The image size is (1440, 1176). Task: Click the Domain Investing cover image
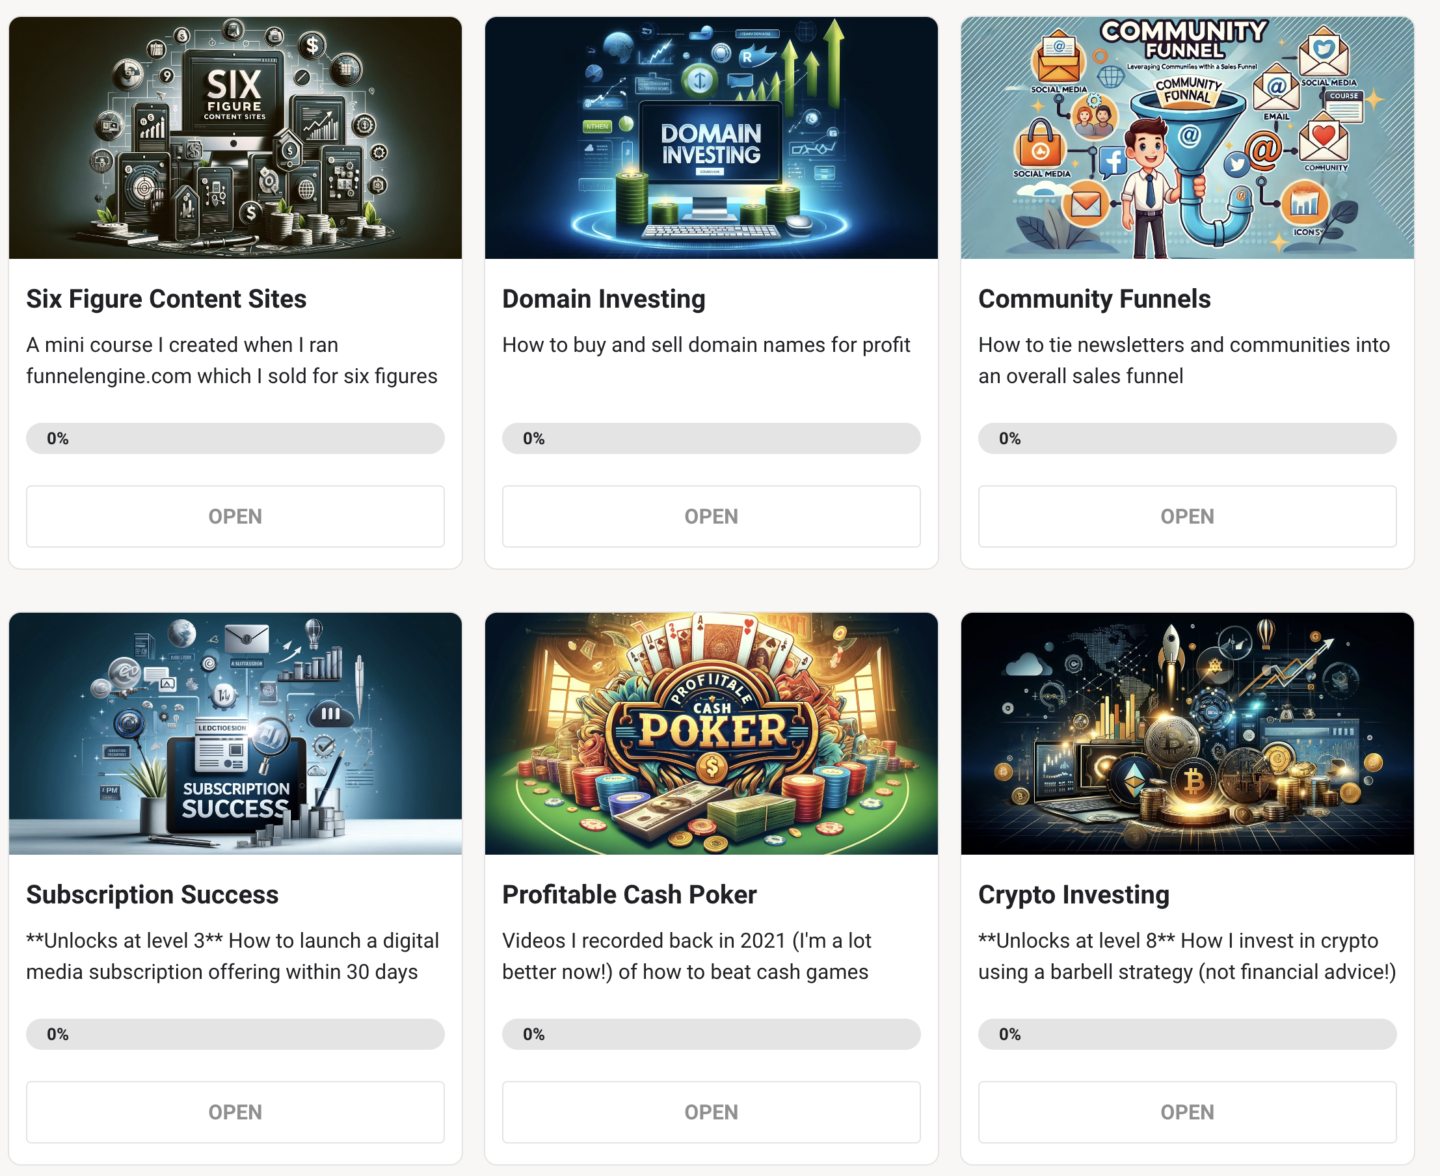coord(711,138)
